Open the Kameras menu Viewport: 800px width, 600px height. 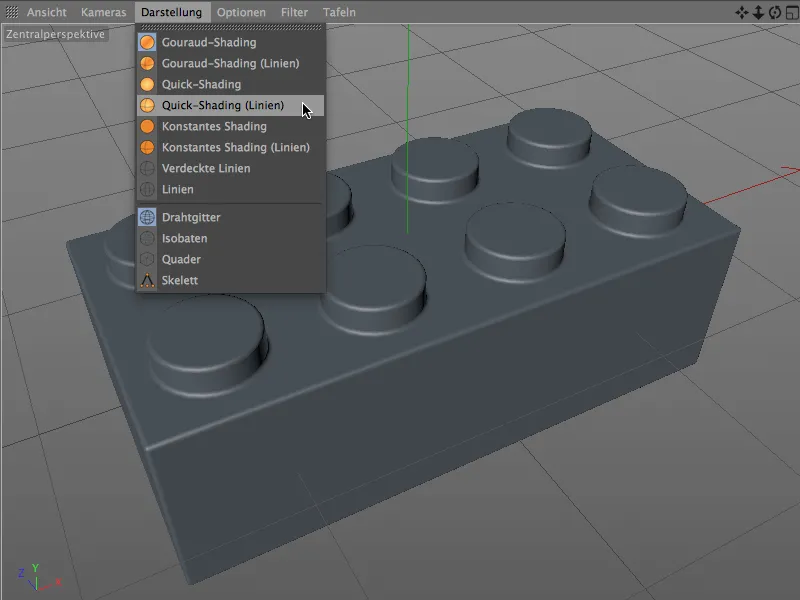click(x=103, y=12)
